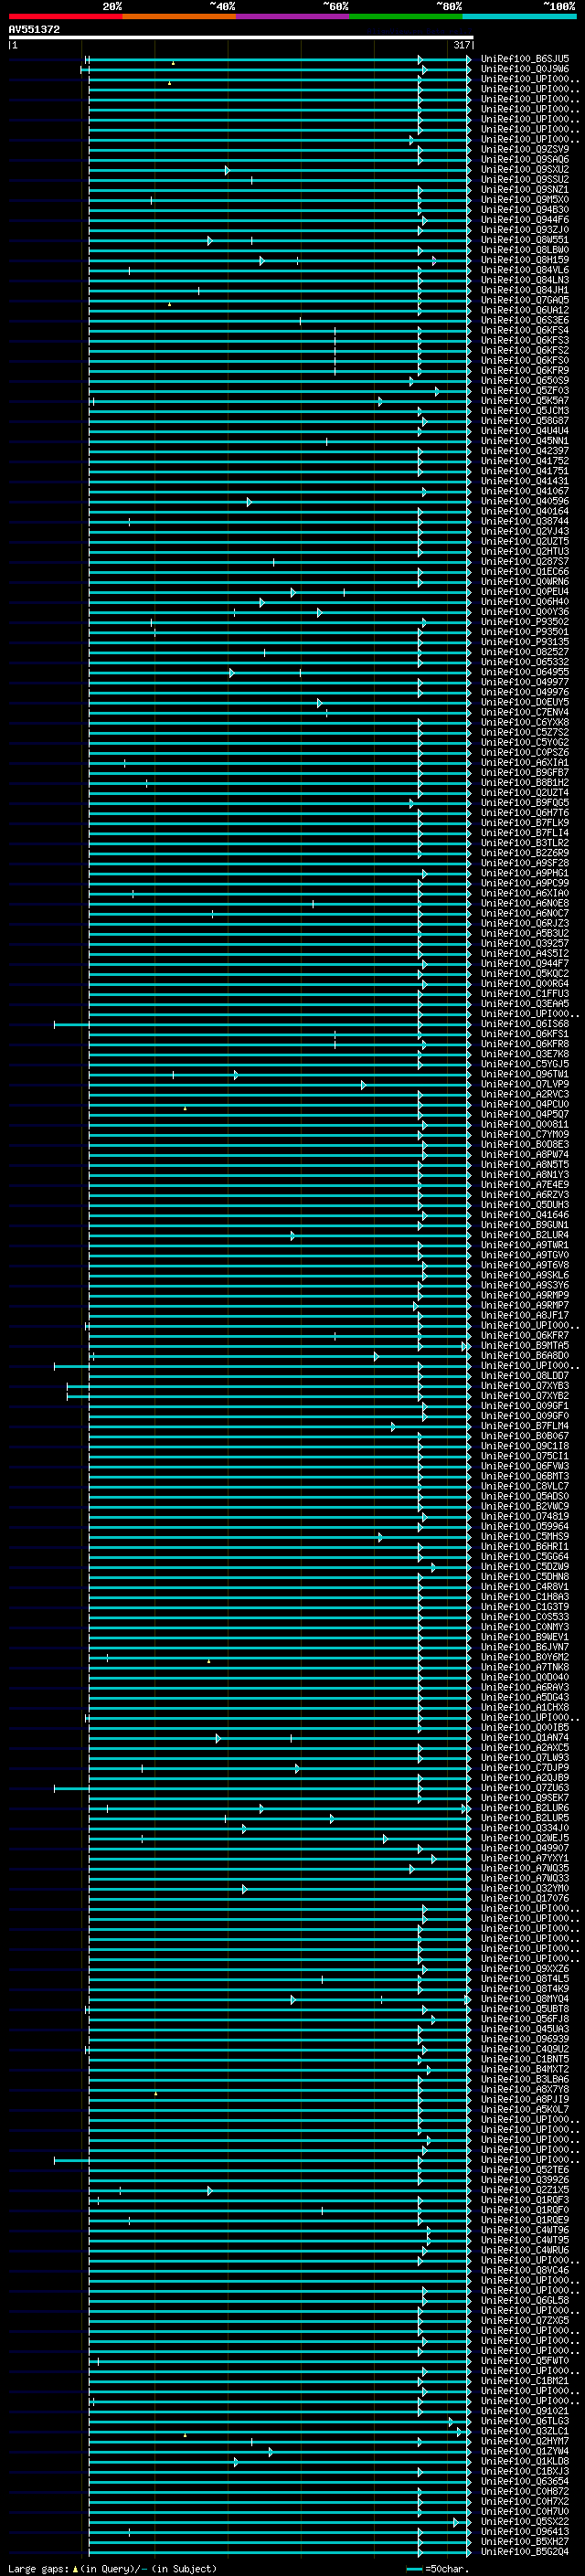585x2576 pixels.
Task: Click the UniRef100_Q7LVP9 label
Action: (x=525, y=1084)
